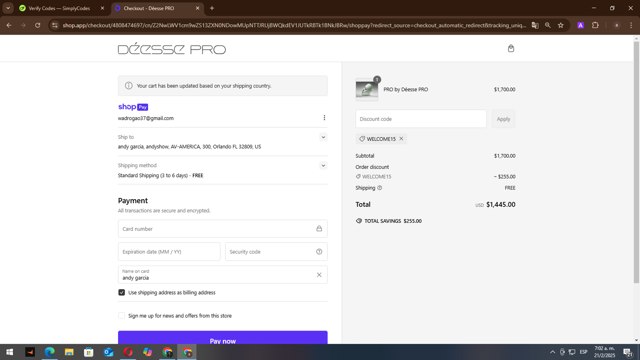
Task: Open the zoom magnifier icon in address bar
Action: (x=548, y=25)
